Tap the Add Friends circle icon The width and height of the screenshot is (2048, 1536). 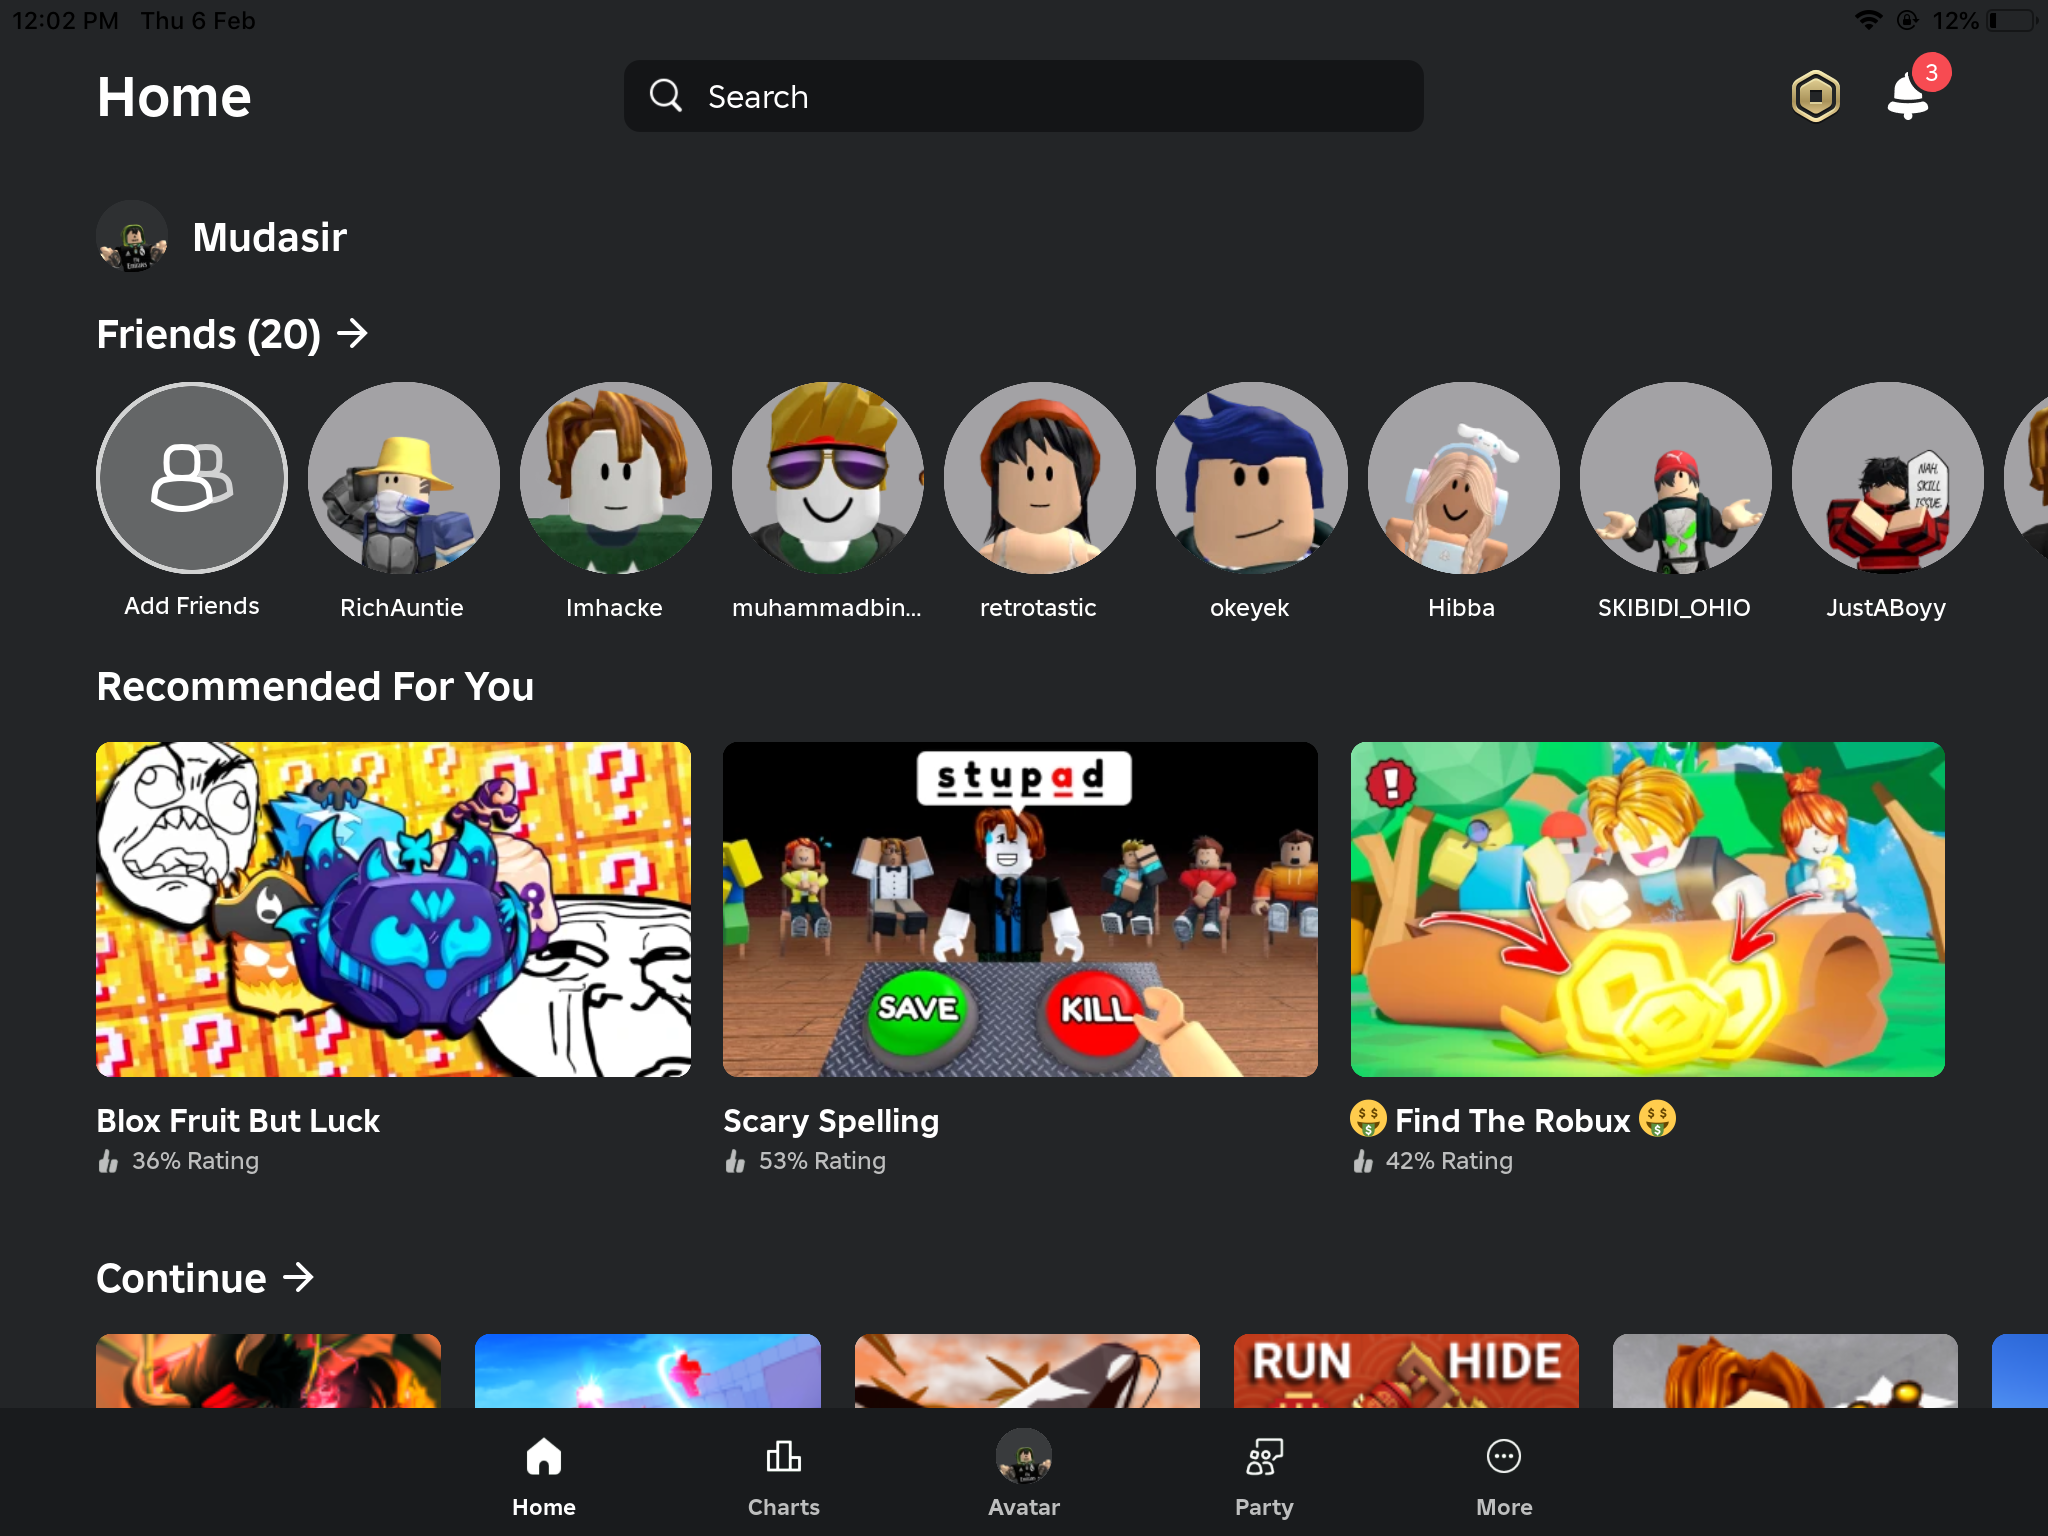click(x=192, y=478)
